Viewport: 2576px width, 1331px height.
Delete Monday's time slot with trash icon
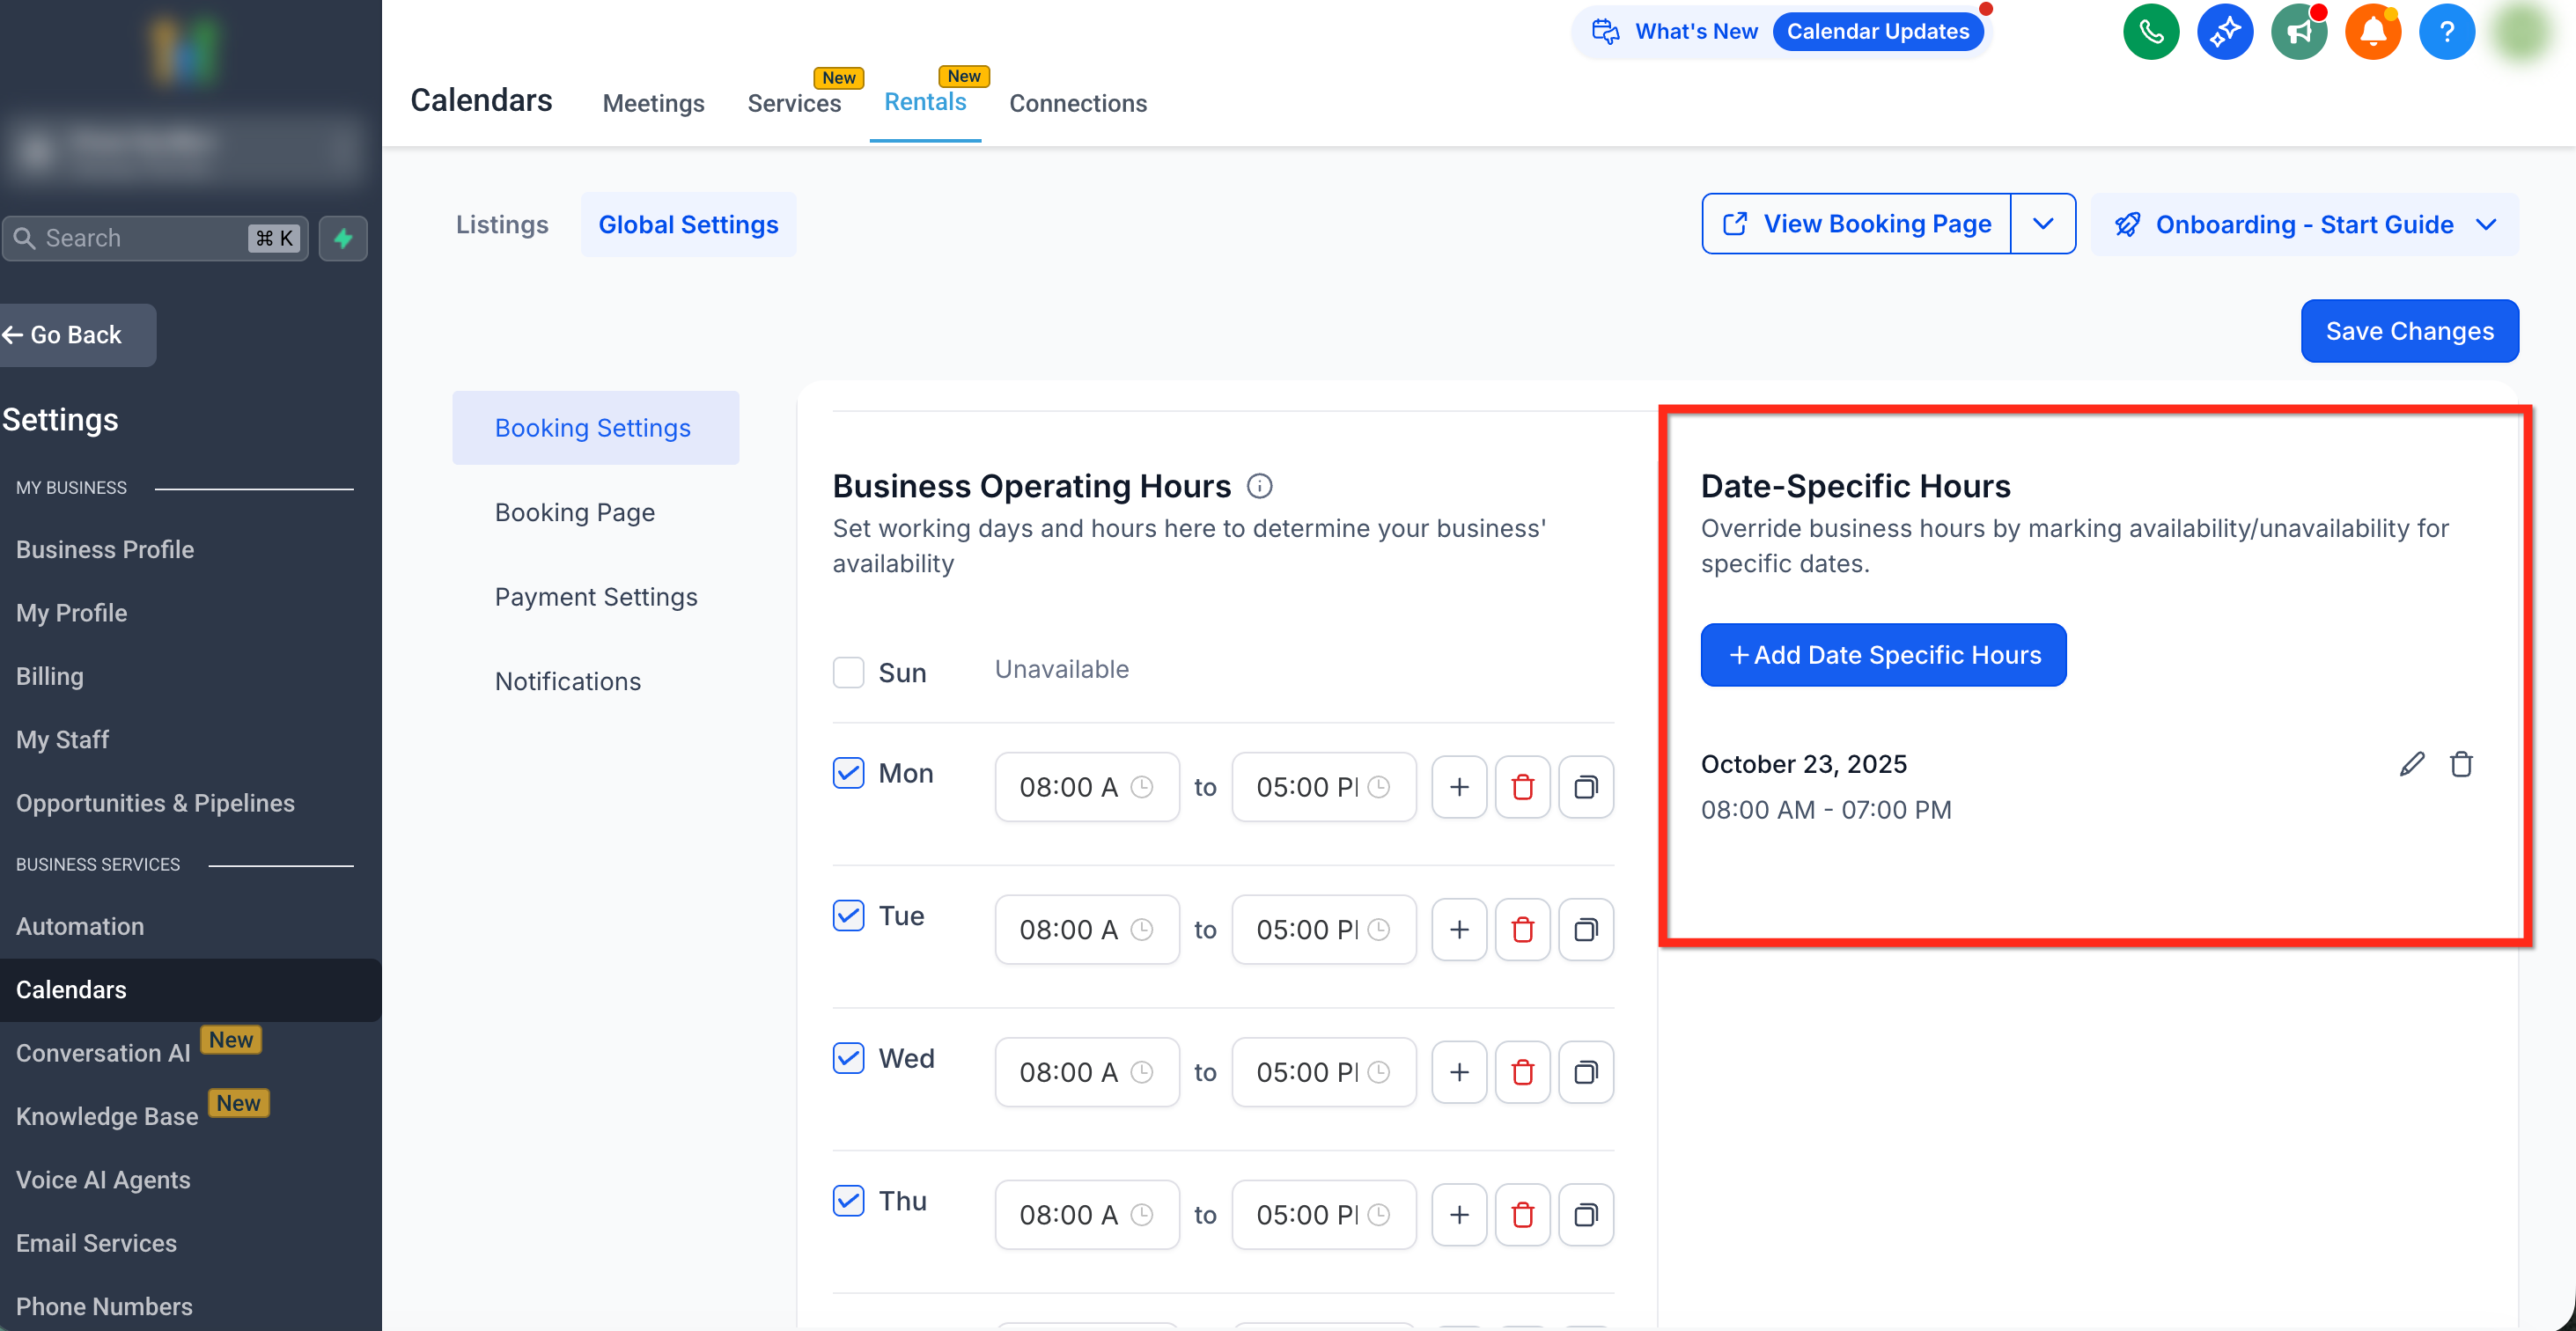point(1522,787)
